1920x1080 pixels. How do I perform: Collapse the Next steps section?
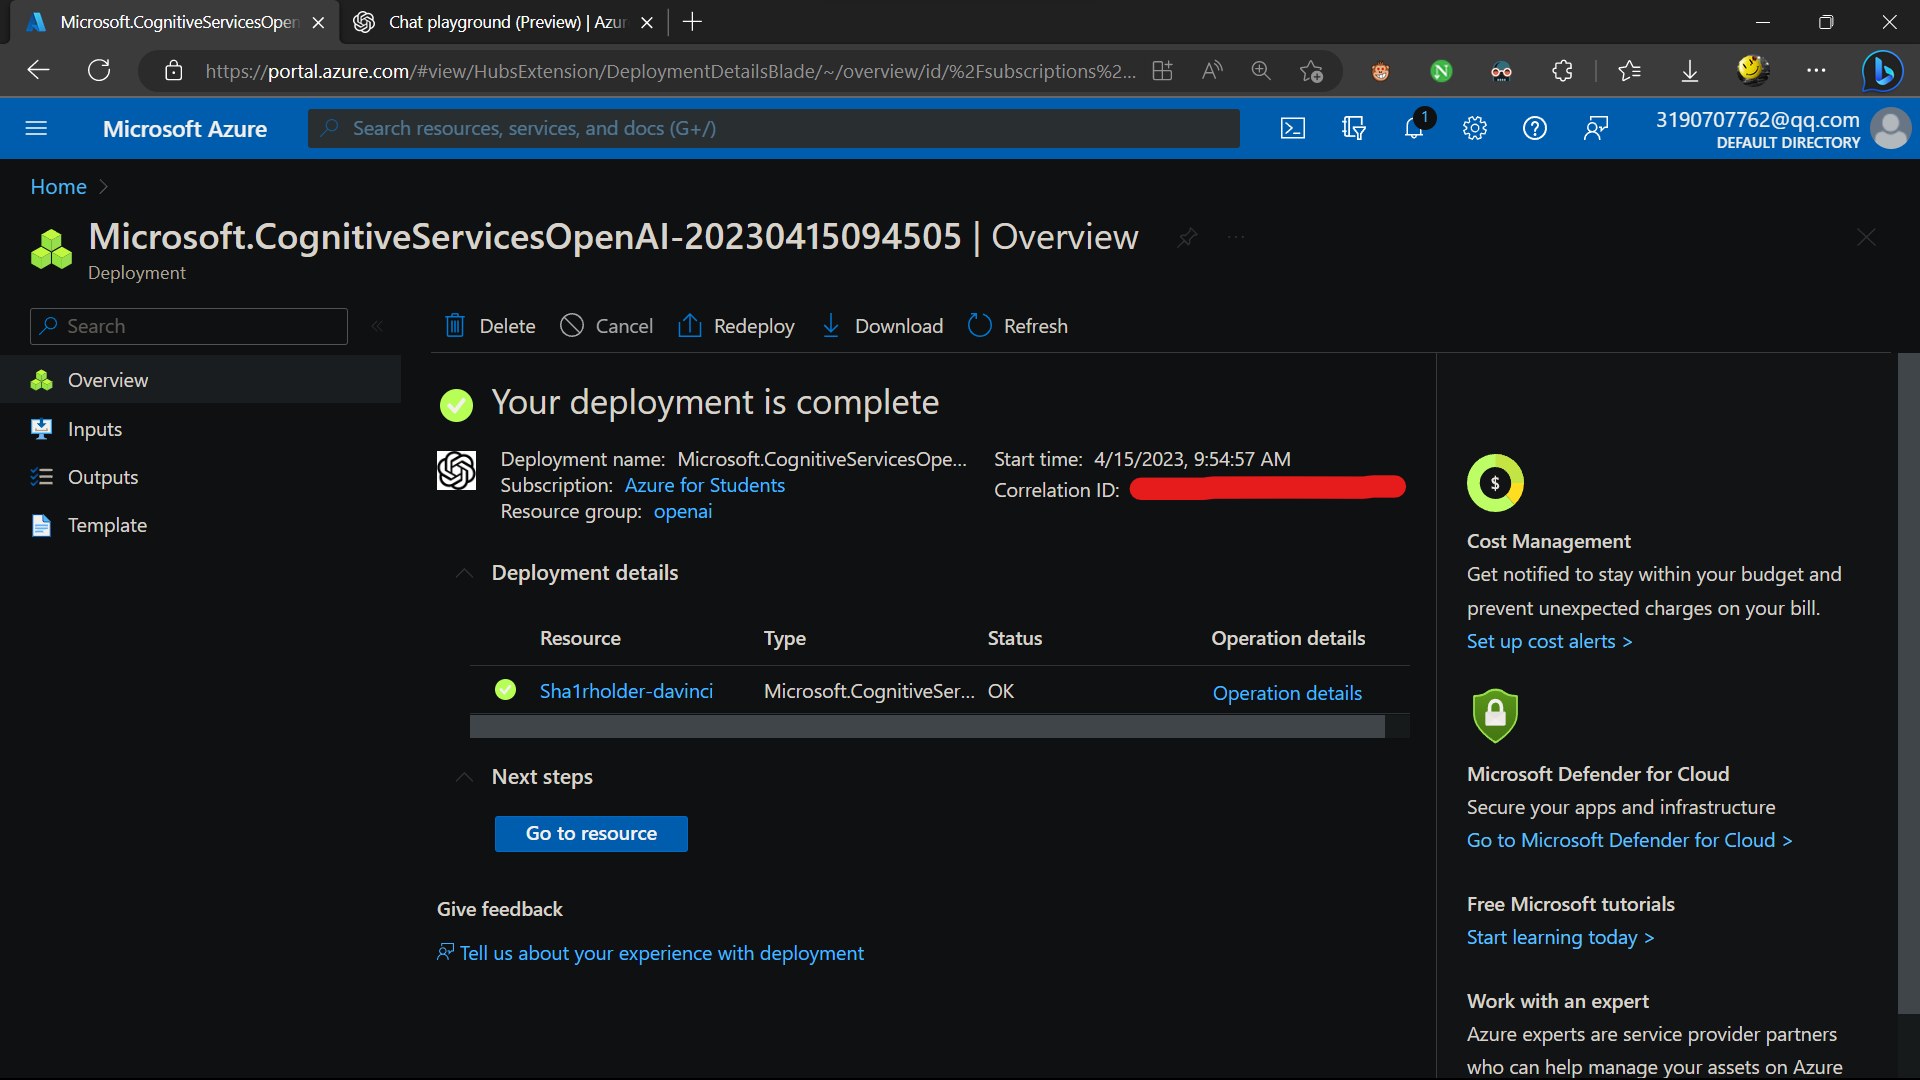(x=463, y=775)
